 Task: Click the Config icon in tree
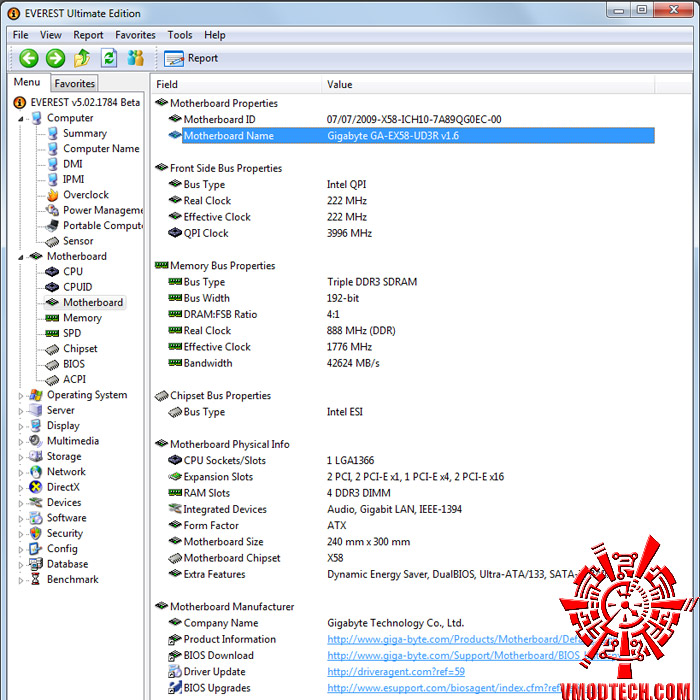pos(36,549)
